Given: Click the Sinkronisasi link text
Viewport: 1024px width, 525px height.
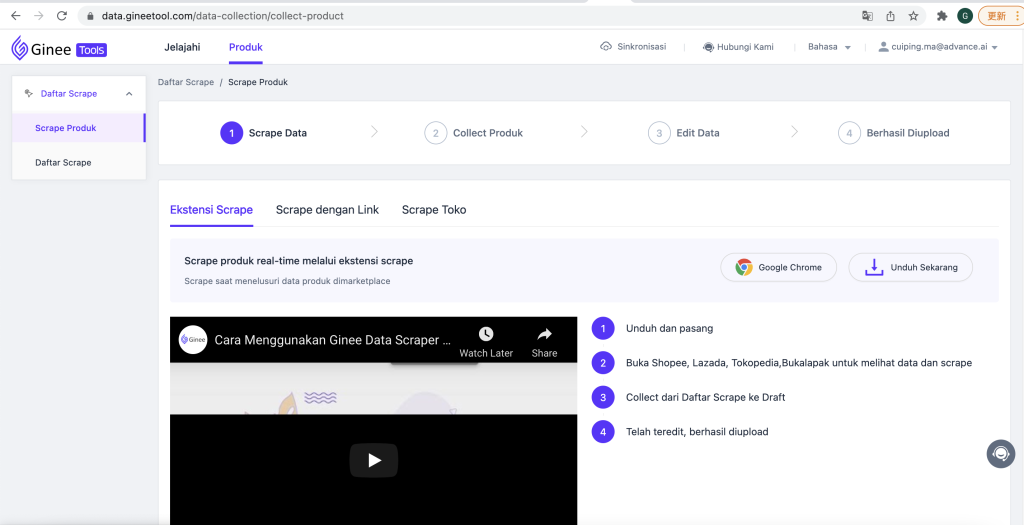Looking at the screenshot, I should coord(641,47).
